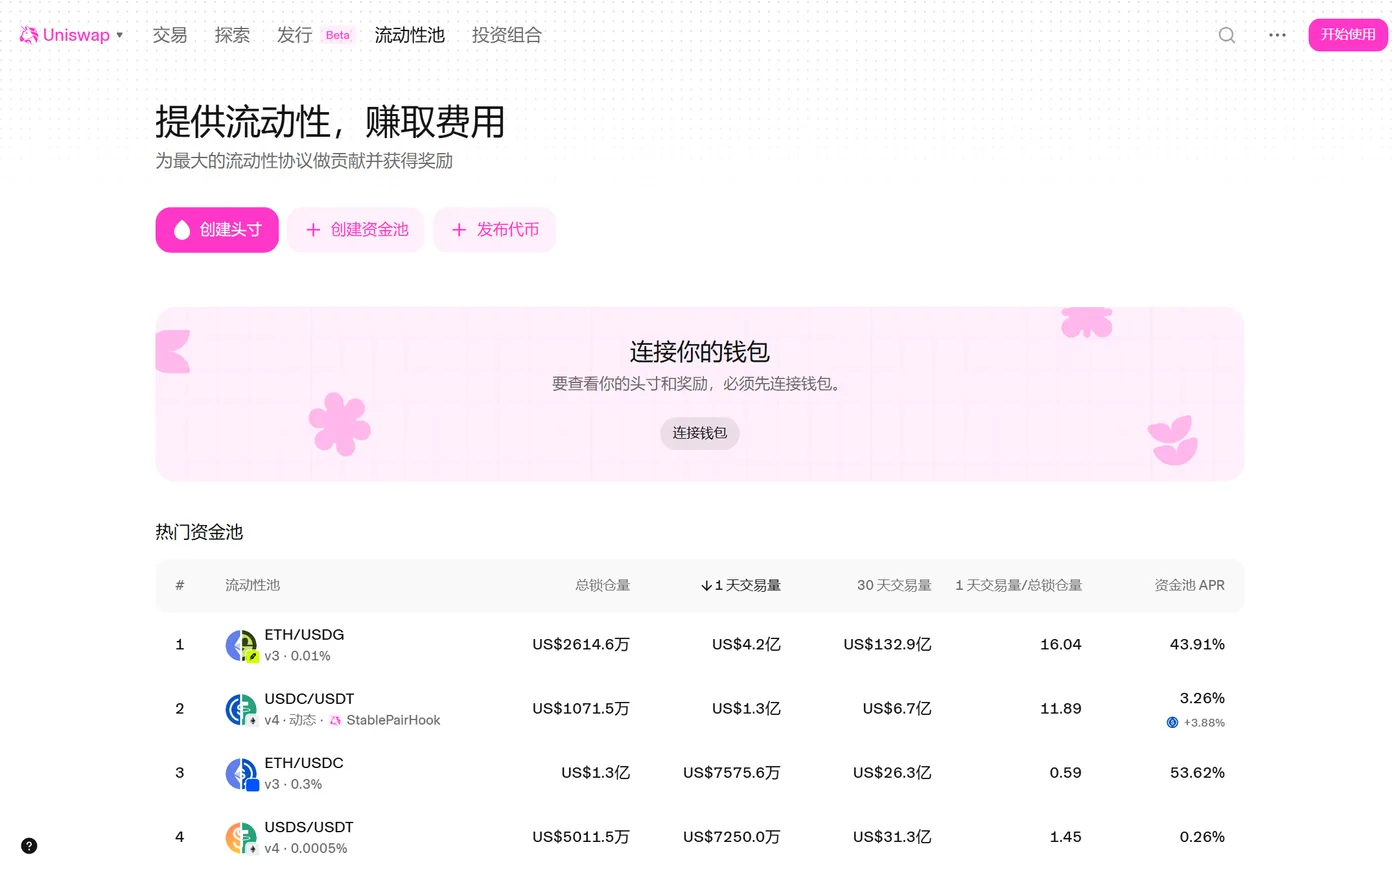1400x875 pixels.
Task: Click the US$31.3亿 30-day volume
Action: 892,837
